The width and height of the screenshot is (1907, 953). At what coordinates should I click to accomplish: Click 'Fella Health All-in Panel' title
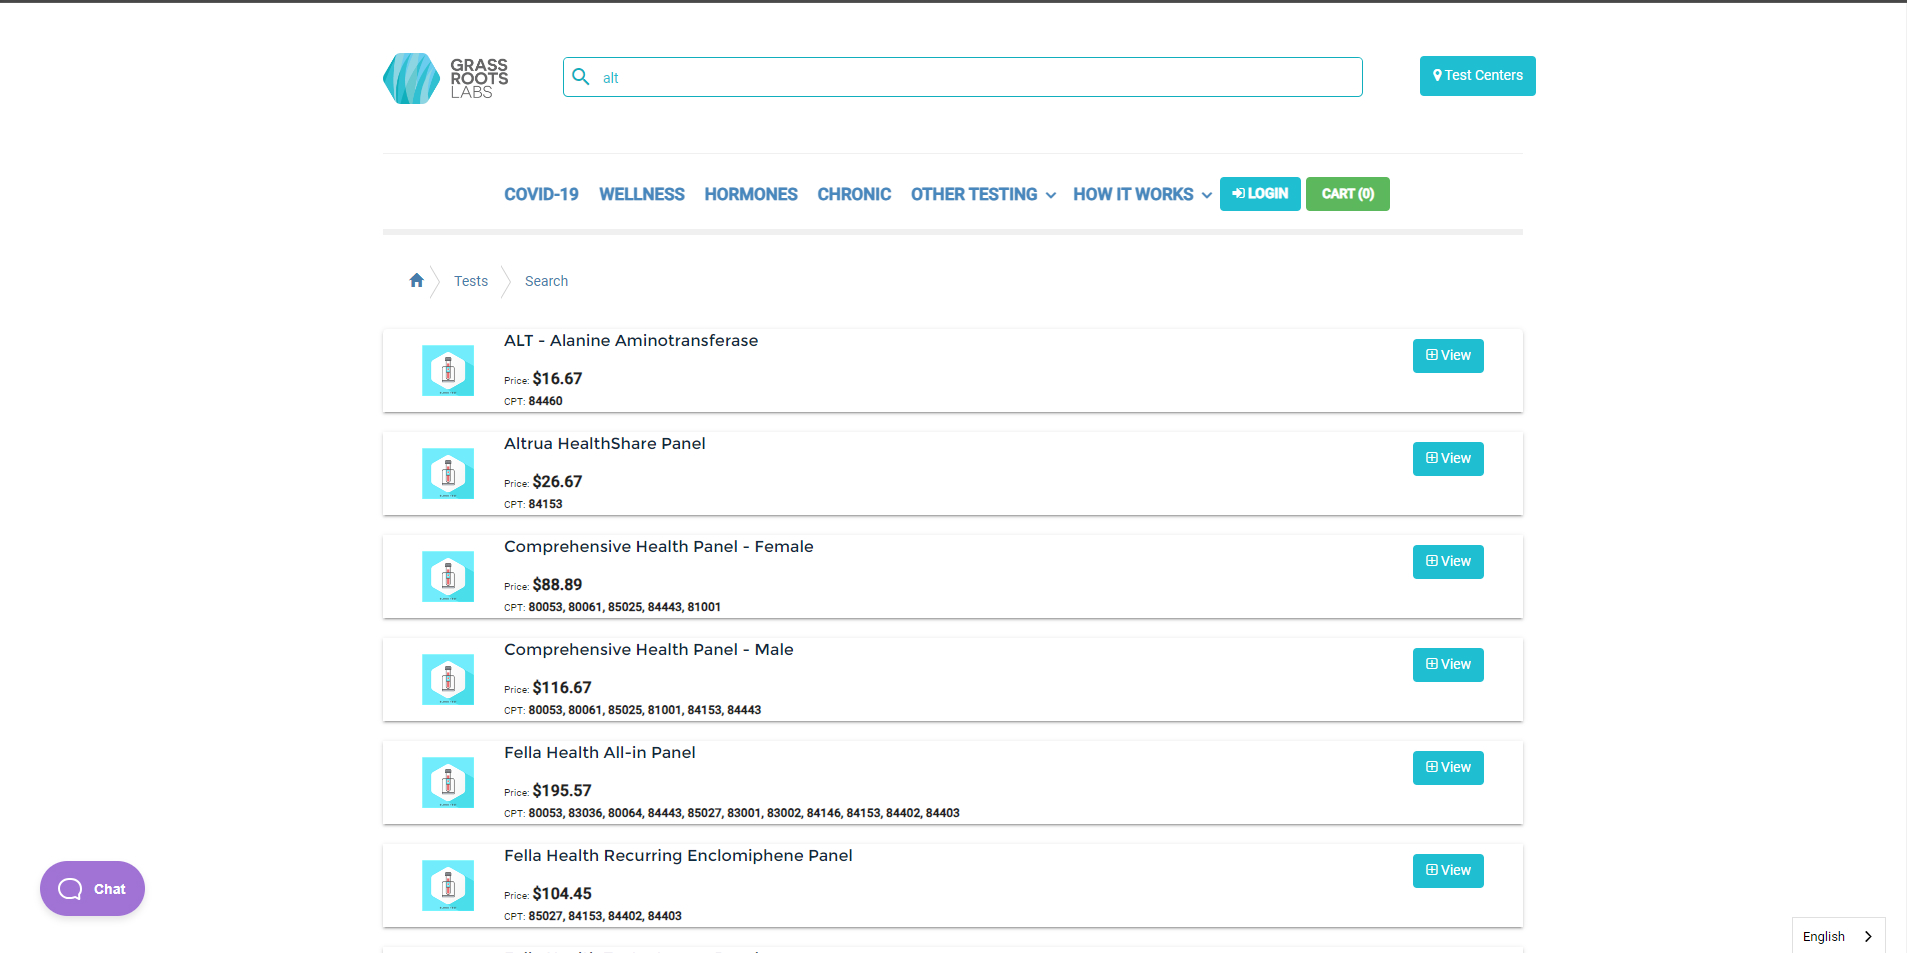point(600,753)
